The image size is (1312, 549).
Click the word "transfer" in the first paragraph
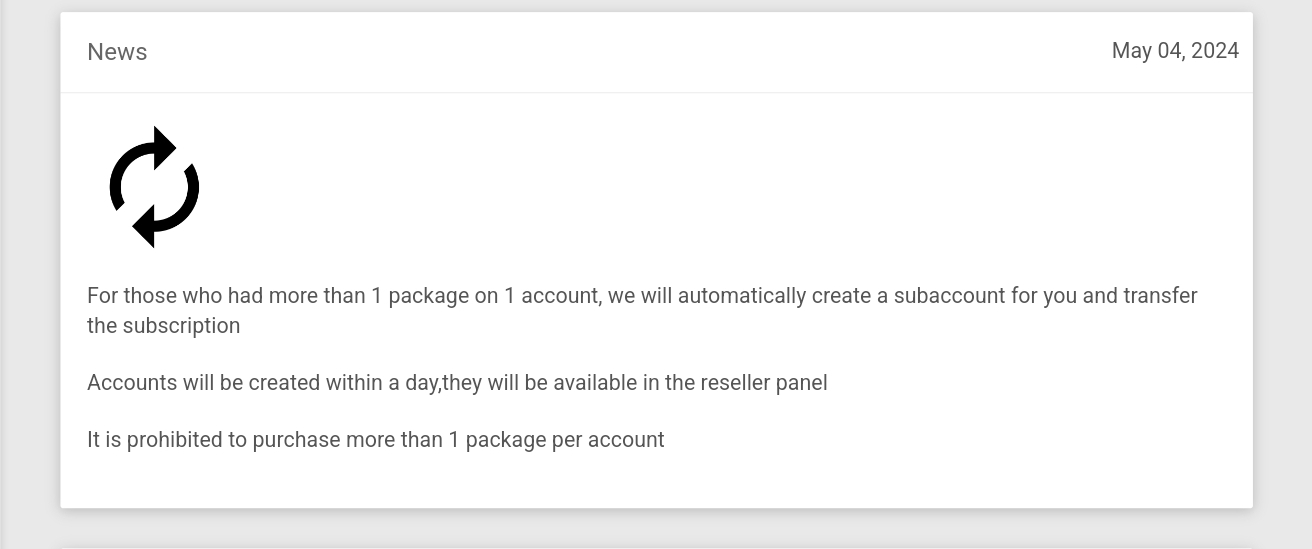1160,296
